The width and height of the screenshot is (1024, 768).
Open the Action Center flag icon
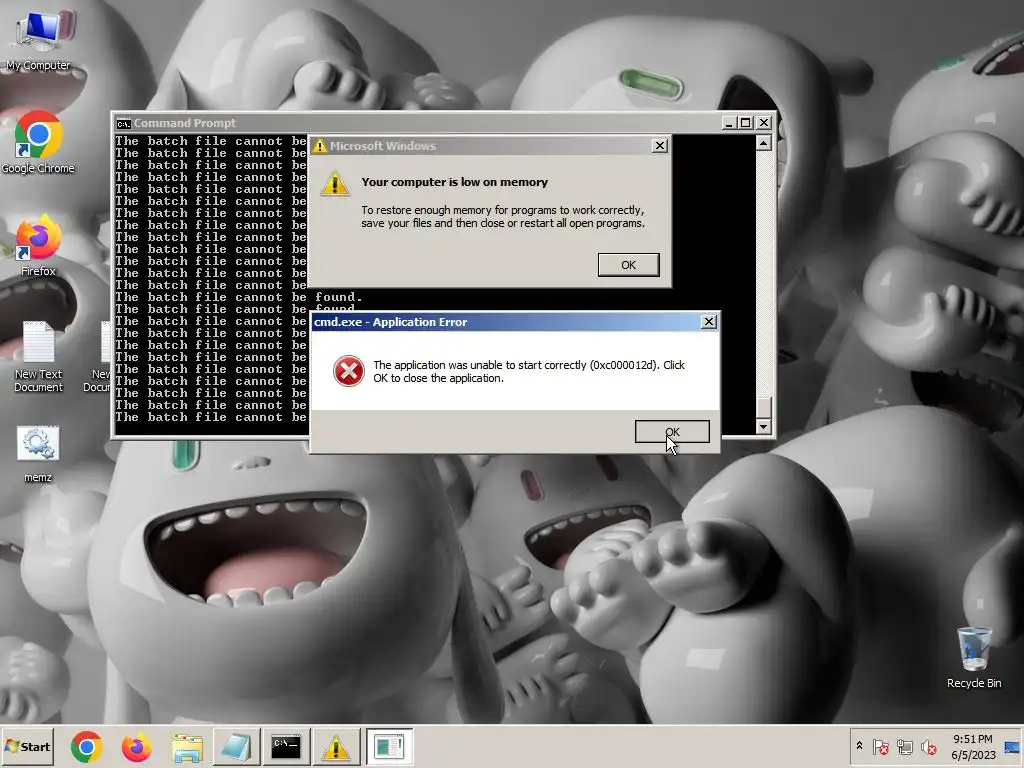[x=880, y=746]
